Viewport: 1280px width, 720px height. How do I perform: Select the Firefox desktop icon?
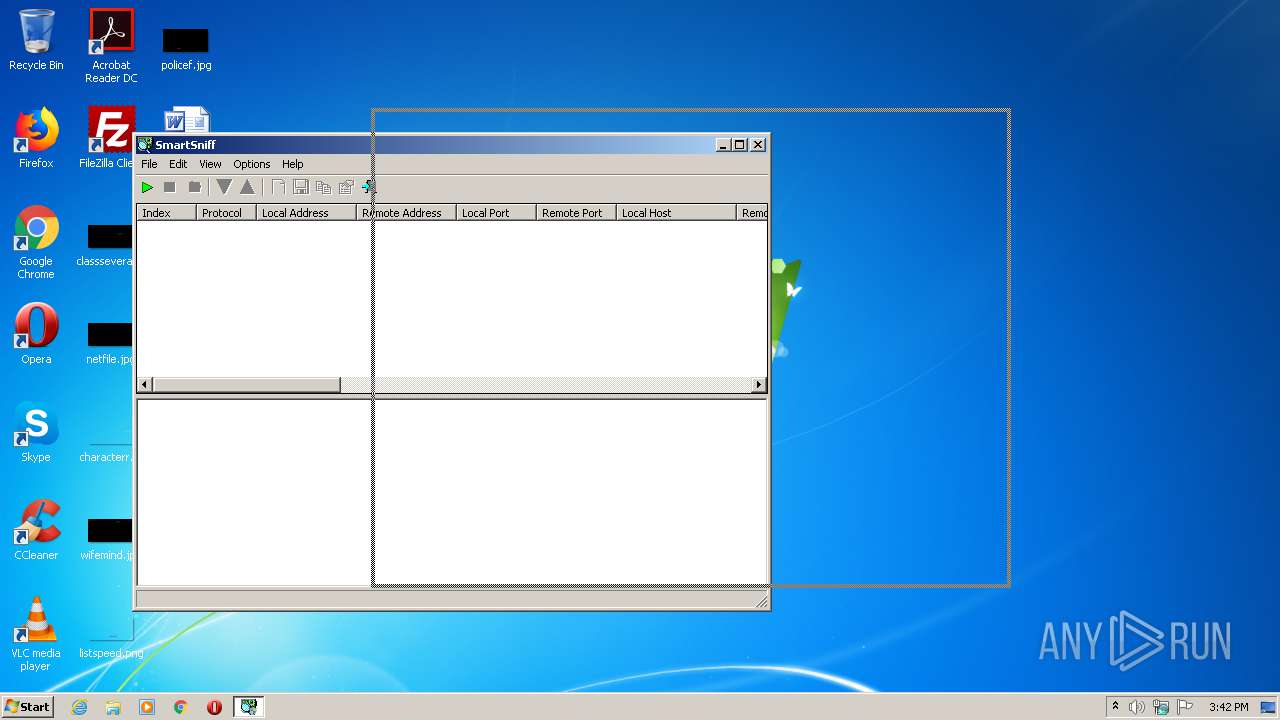pos(36,138)
